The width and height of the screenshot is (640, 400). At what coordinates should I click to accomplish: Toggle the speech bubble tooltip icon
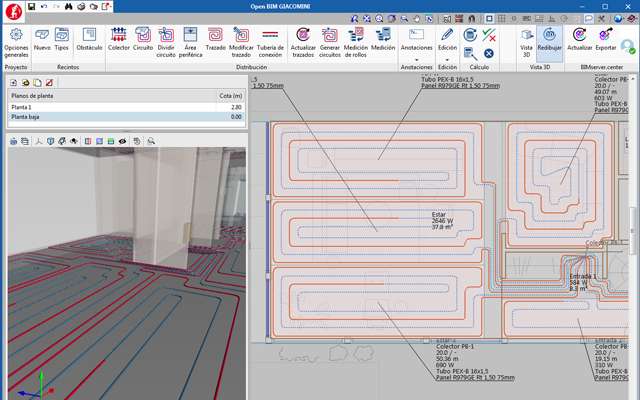[589, 19]
